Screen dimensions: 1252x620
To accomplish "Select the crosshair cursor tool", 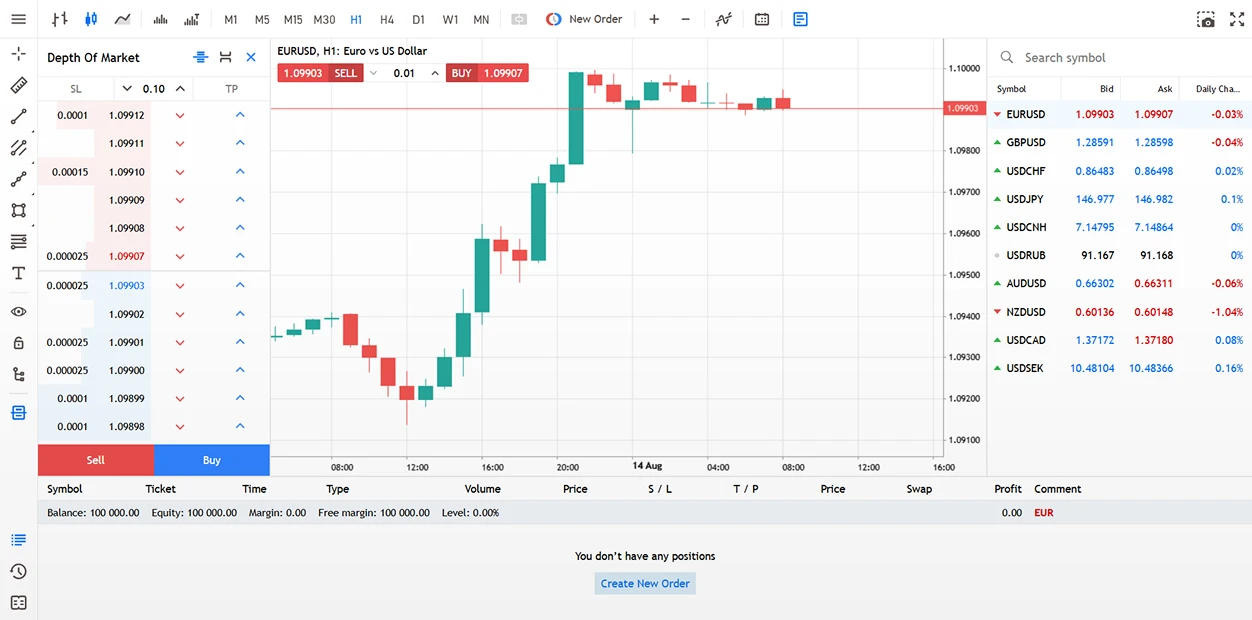I will [x=18, y=54].
